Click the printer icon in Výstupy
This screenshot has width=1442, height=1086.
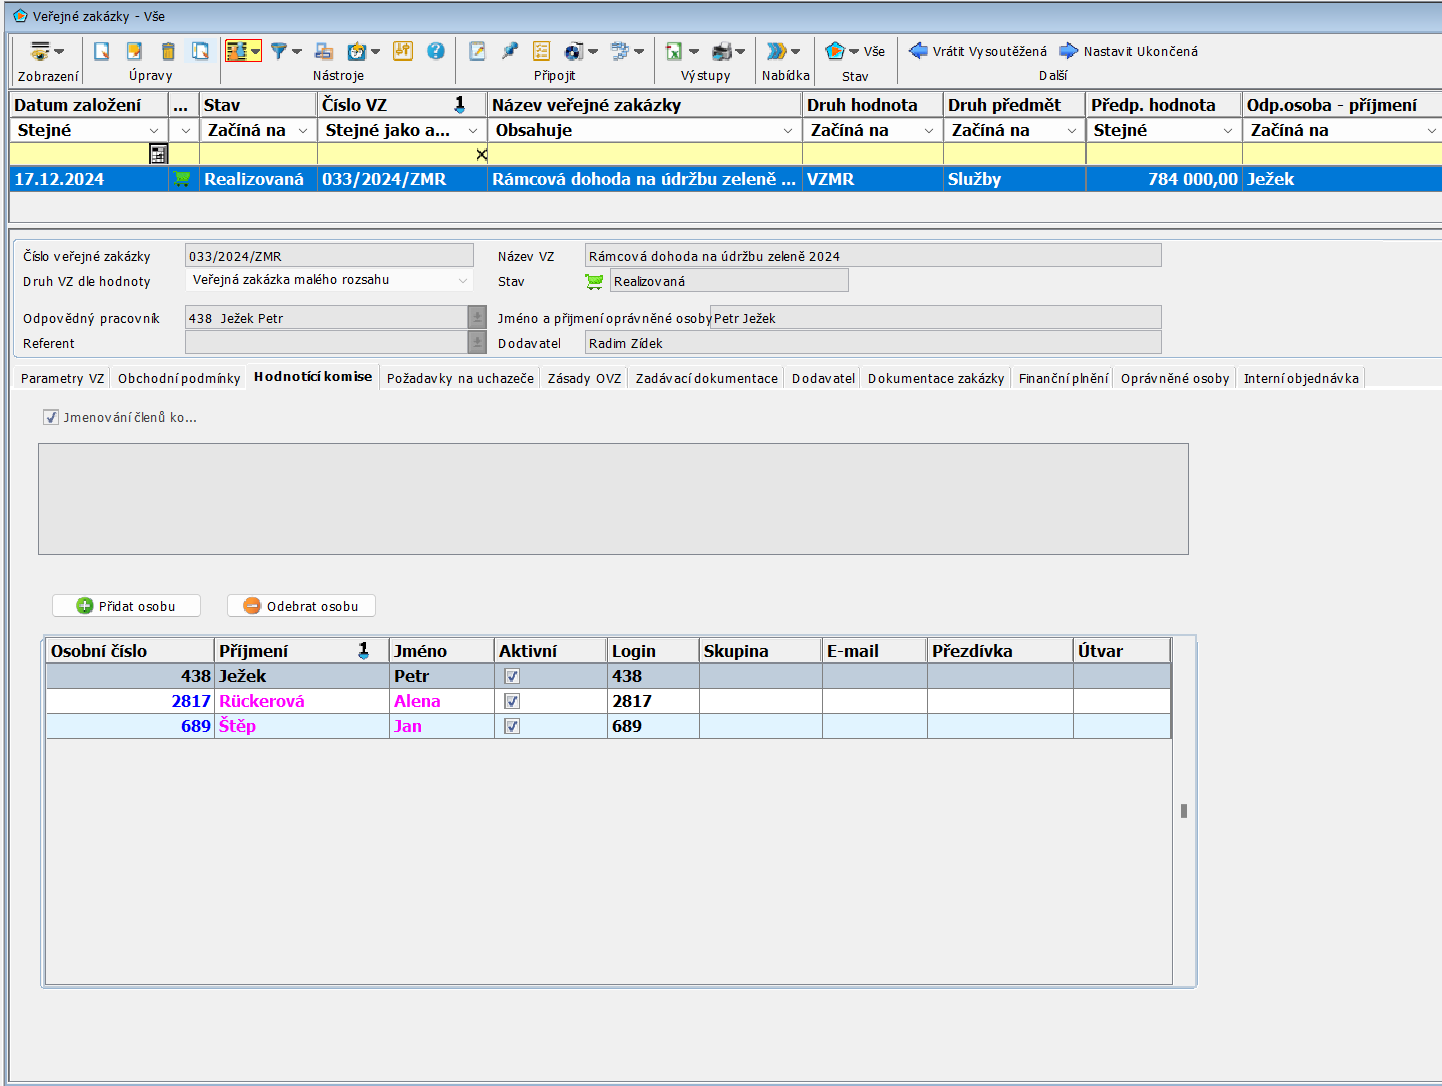click(x=722, y=51)
